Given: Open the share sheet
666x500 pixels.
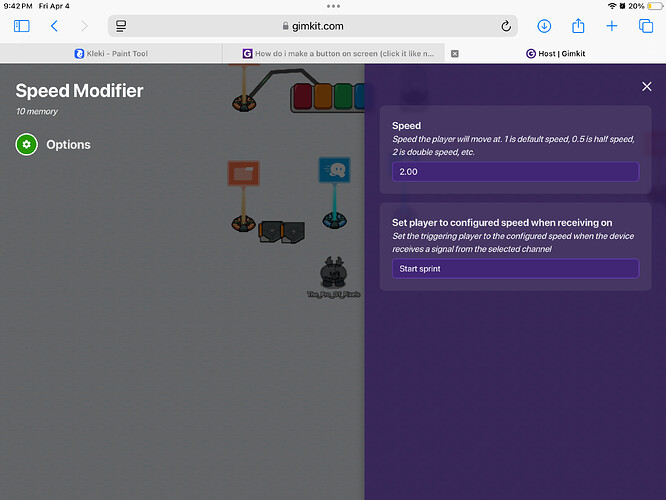Looking at the screenshot, I should [578, 26].
